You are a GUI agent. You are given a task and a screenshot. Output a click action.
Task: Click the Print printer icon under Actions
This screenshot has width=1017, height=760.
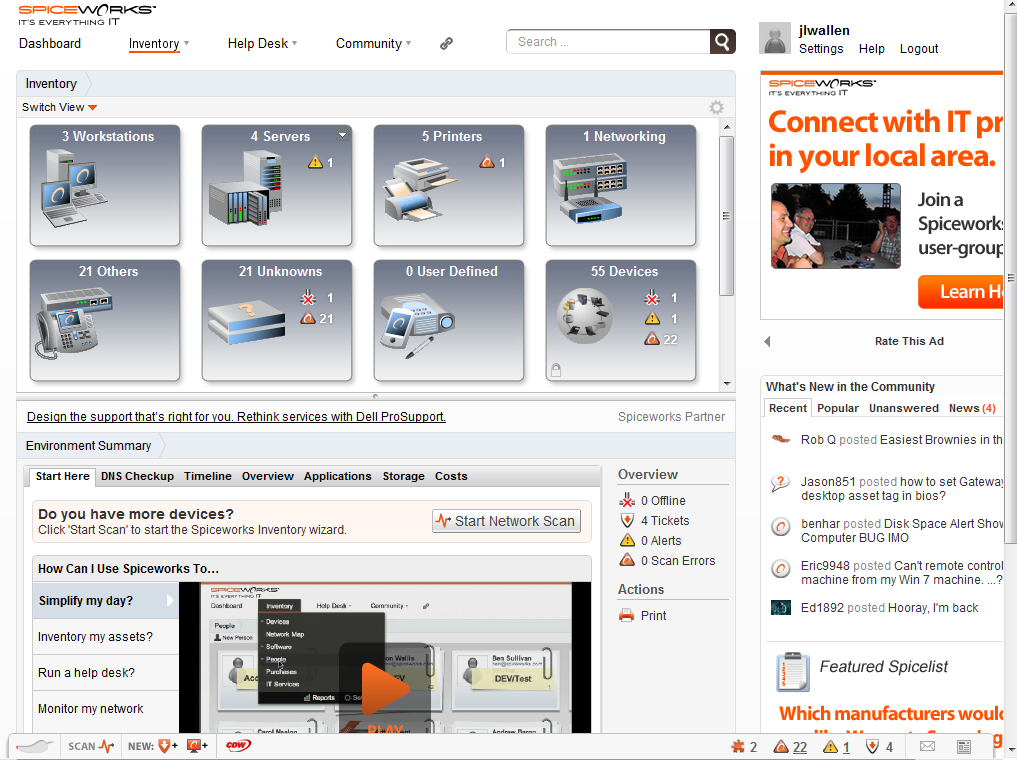coord(627,615)
